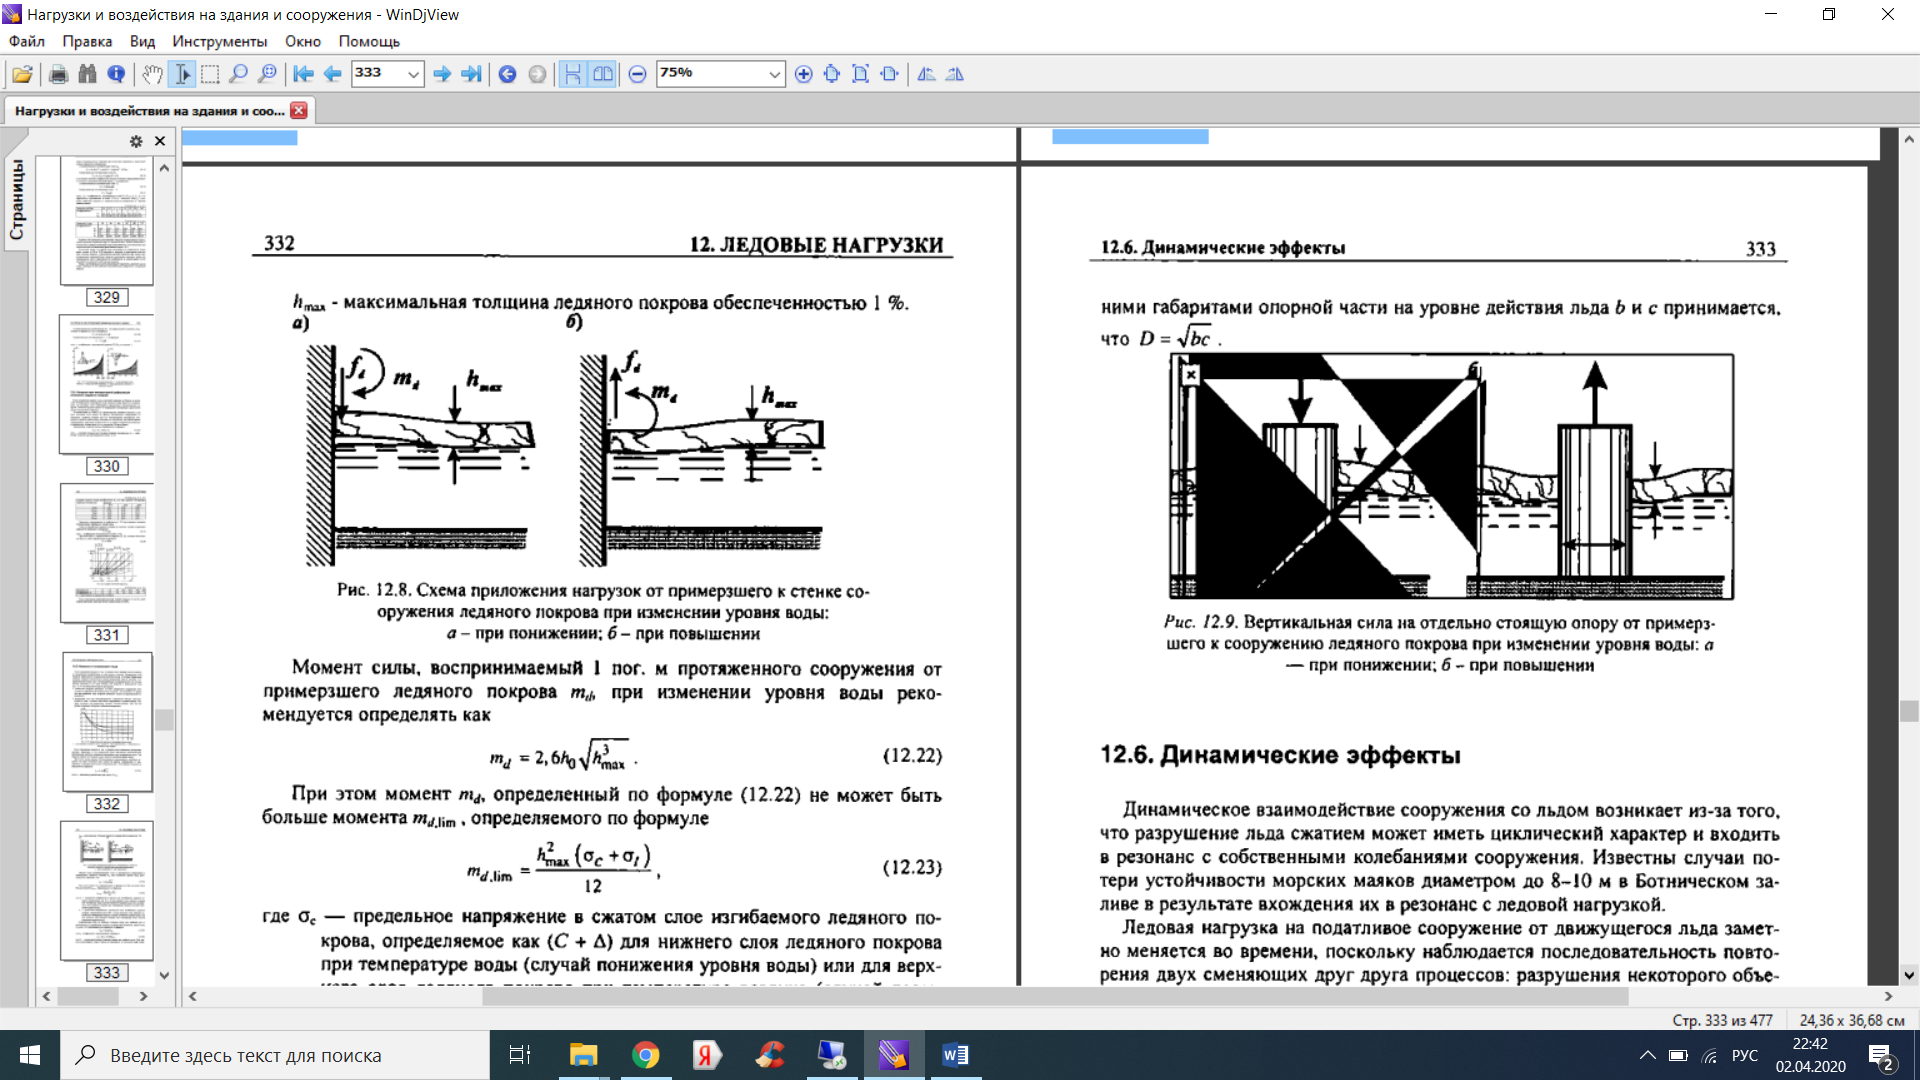Select the rectangular marquee selection tool
The image size is (1920, 1080).
pos(210,74)
